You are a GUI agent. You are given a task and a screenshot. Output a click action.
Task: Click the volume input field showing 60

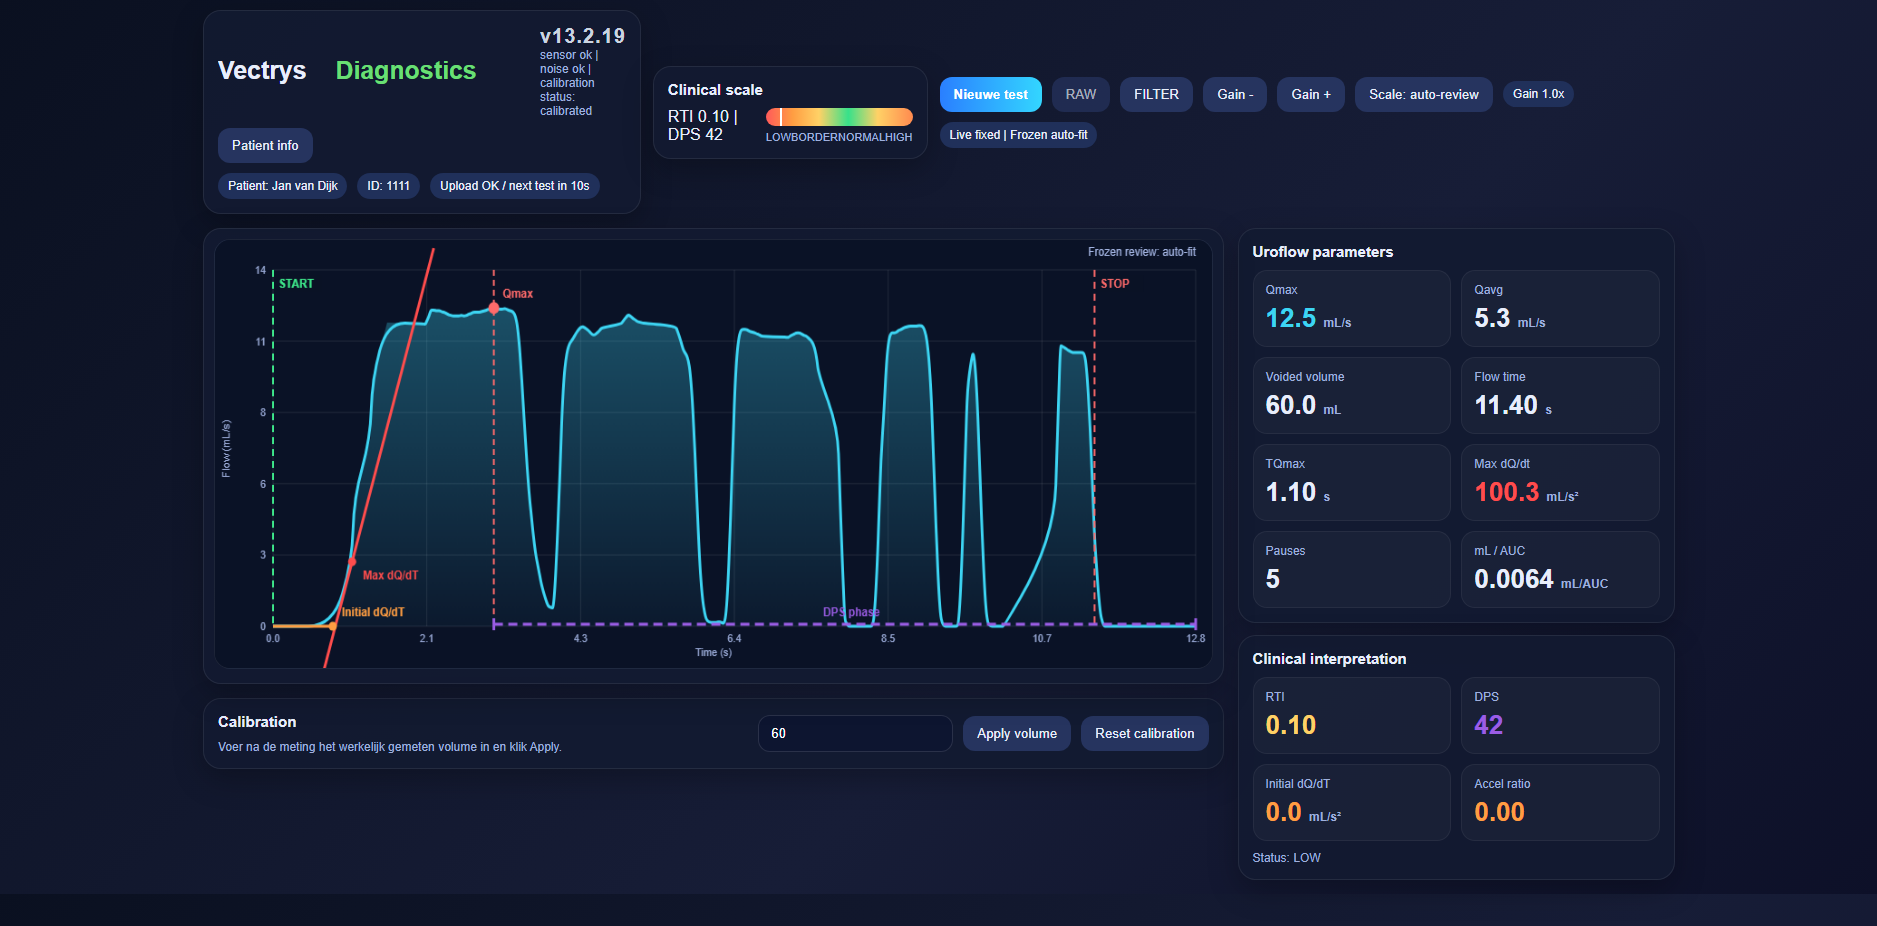point(855,733)
